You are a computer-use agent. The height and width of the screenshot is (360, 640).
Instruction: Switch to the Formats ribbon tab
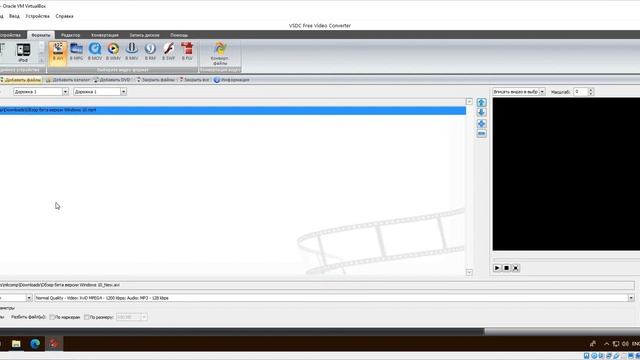[41, 35]
